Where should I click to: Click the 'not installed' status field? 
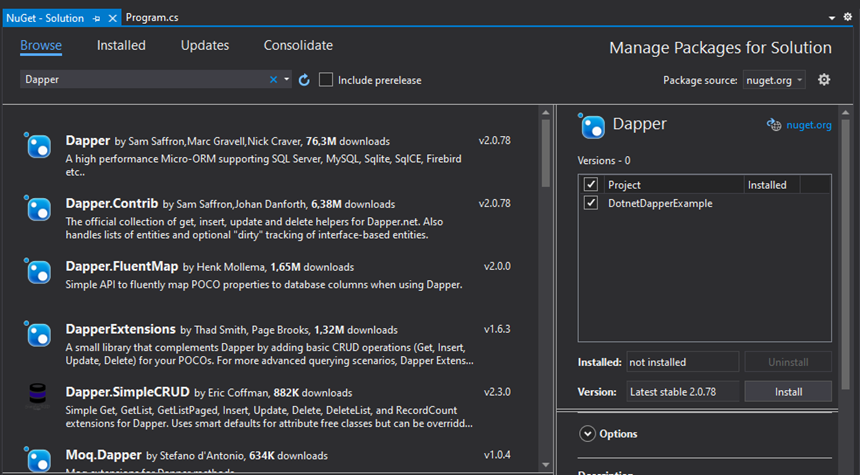[x=682, y=362]
